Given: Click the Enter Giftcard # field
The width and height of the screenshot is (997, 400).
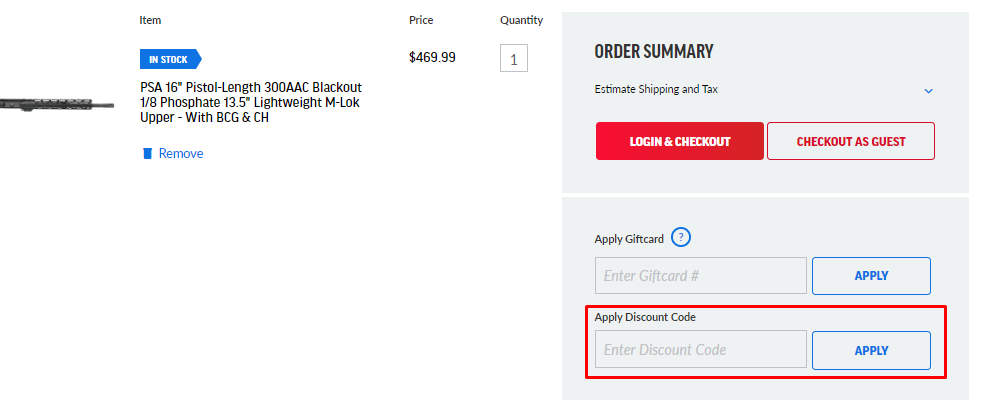Looking at the screenshot, I should tap(700, 275).
